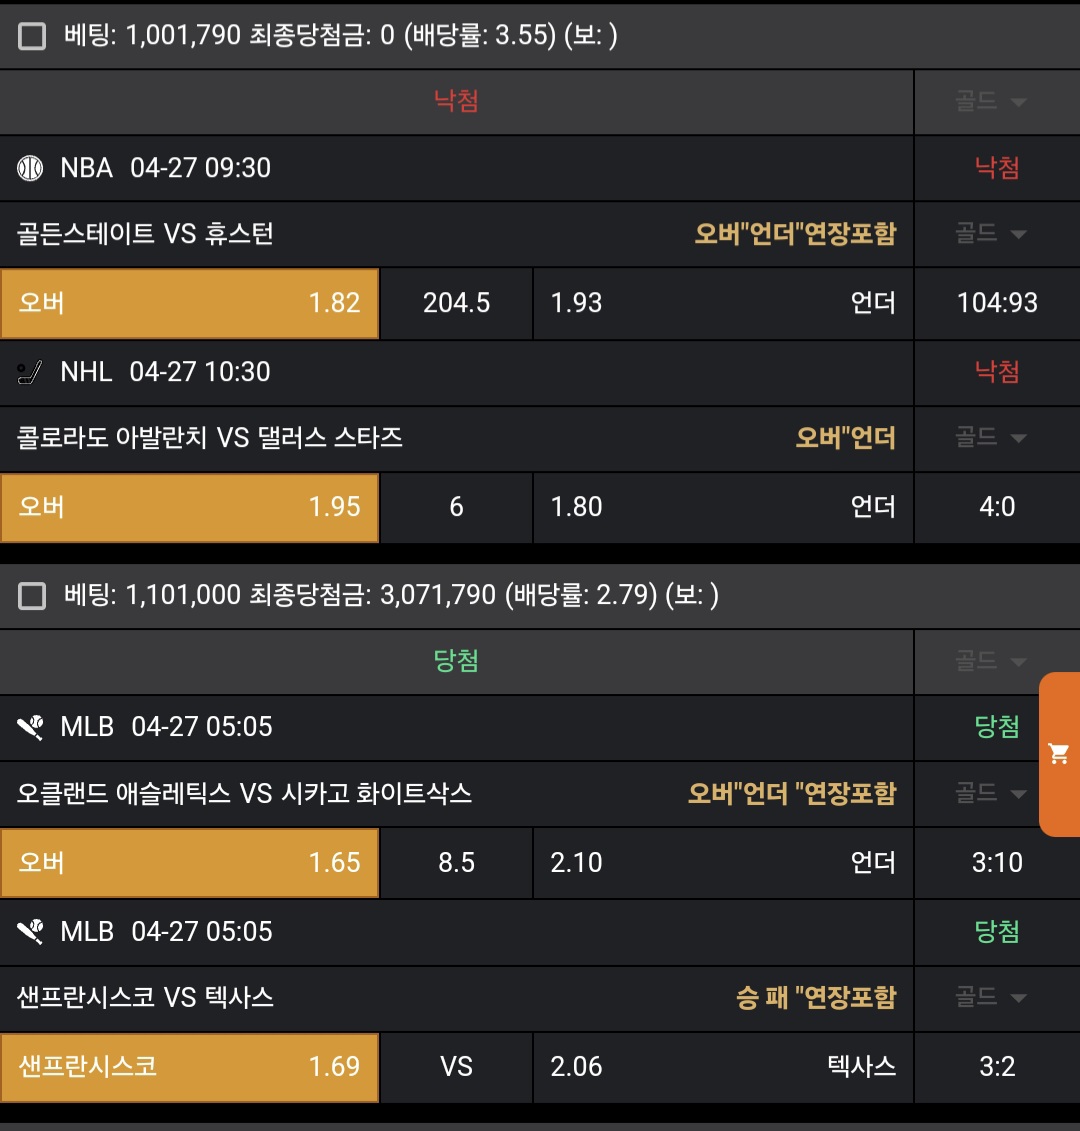
Task: Click the 언더 1.93 option
Action: point(723,303)
